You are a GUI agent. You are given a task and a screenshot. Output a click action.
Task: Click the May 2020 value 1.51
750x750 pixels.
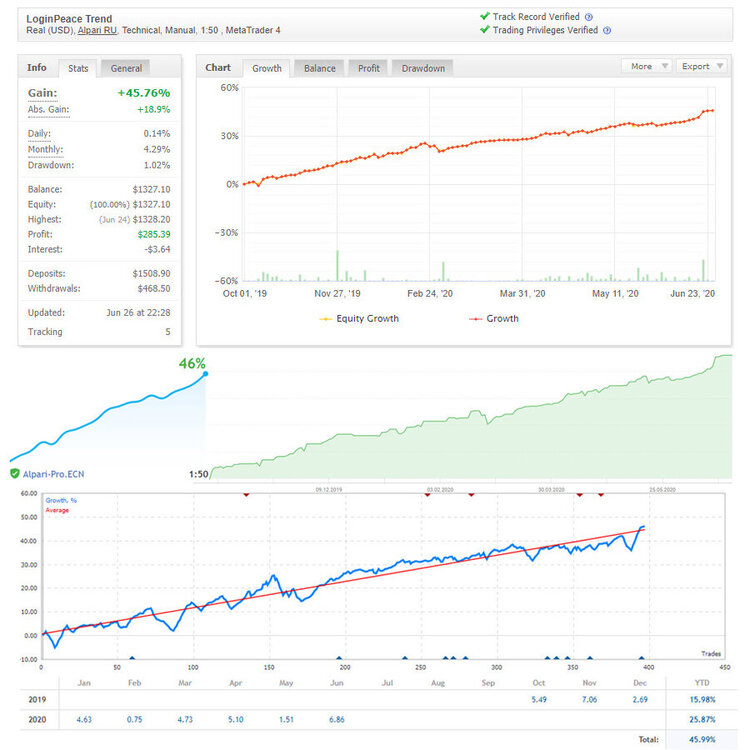[x=286, y=719]
